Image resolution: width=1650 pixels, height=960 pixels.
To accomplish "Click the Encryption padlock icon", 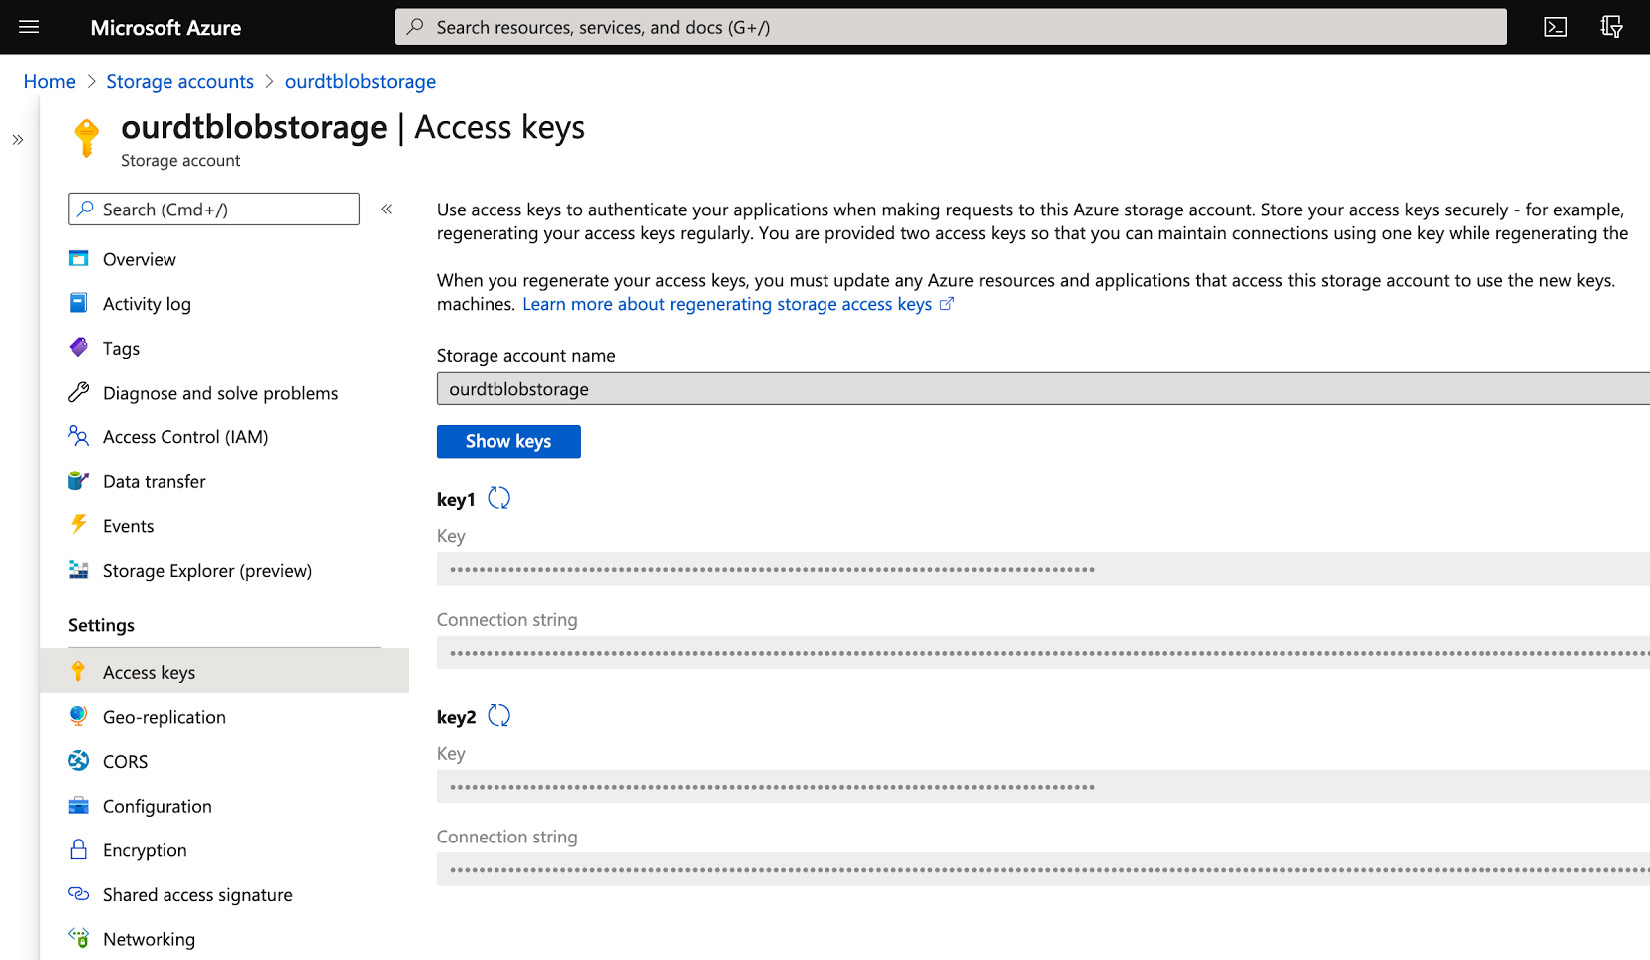I will click(x=78, y=849).
